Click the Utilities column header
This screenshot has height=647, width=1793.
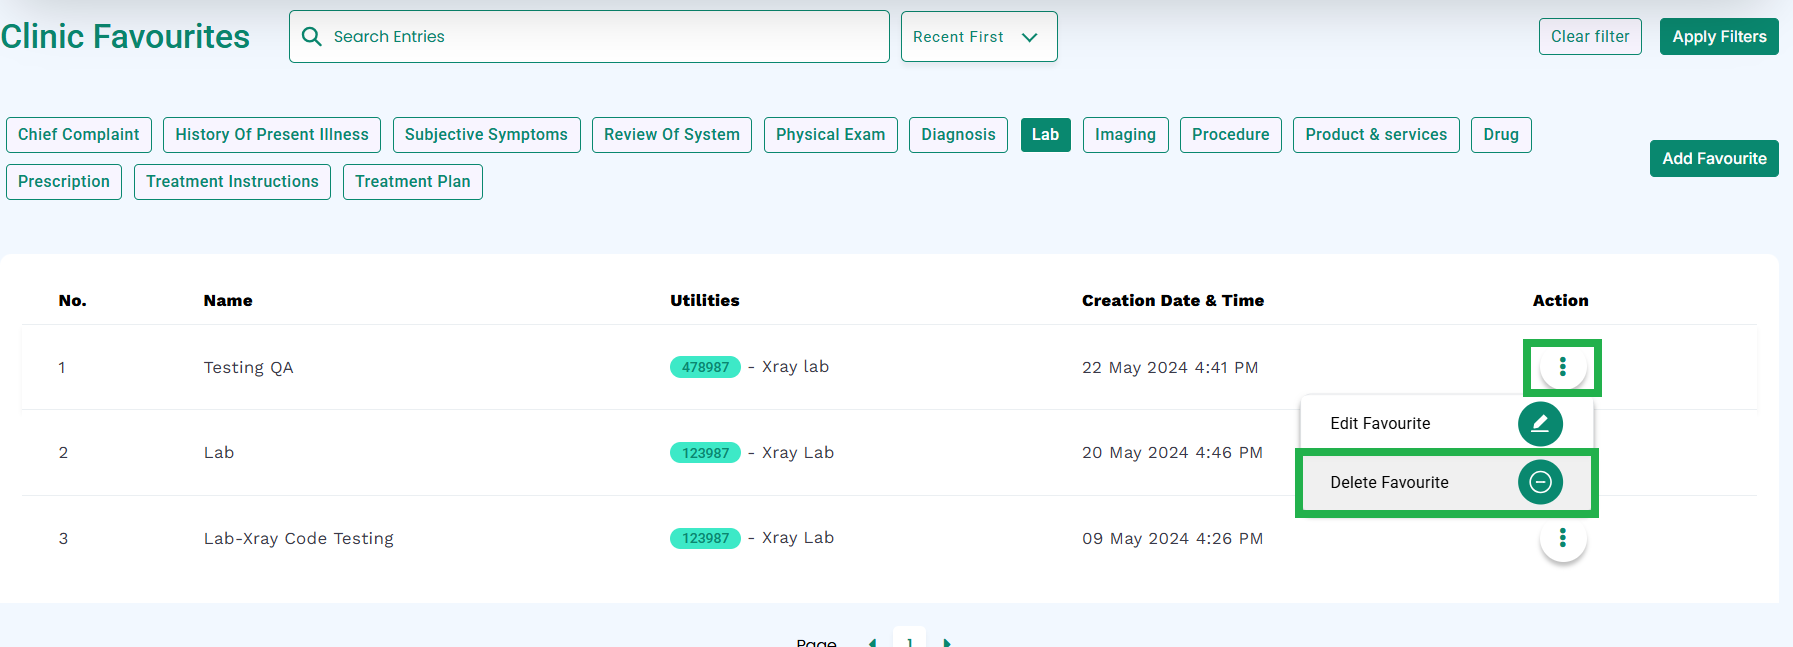705,301
